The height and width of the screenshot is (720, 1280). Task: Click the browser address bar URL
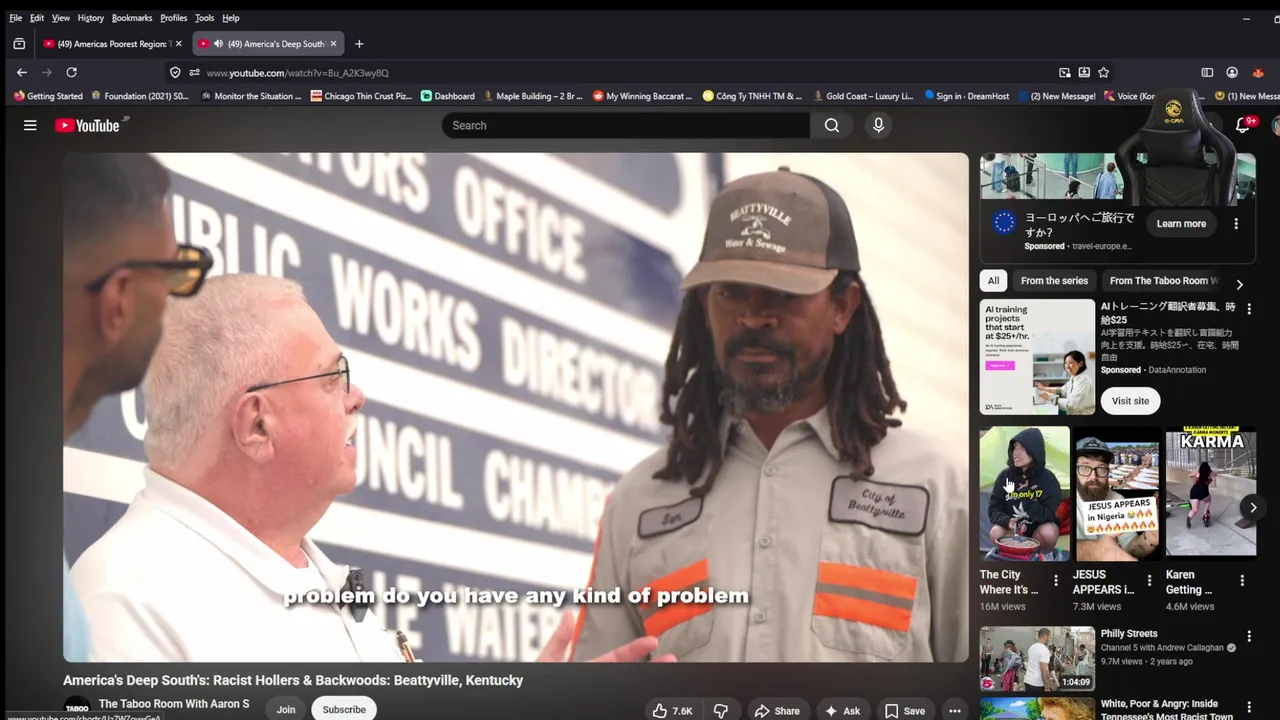297,73
